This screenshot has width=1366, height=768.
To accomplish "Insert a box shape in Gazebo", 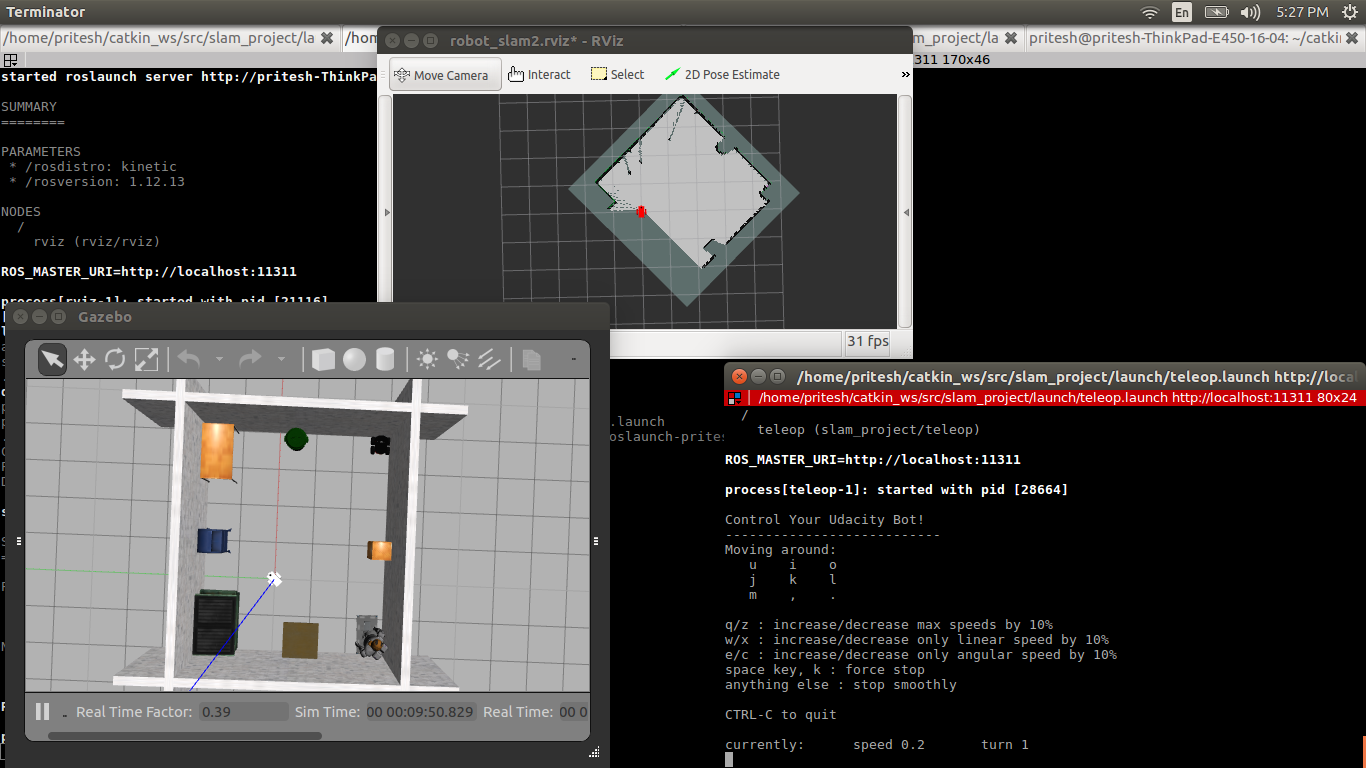I will (x=323, y=359).
